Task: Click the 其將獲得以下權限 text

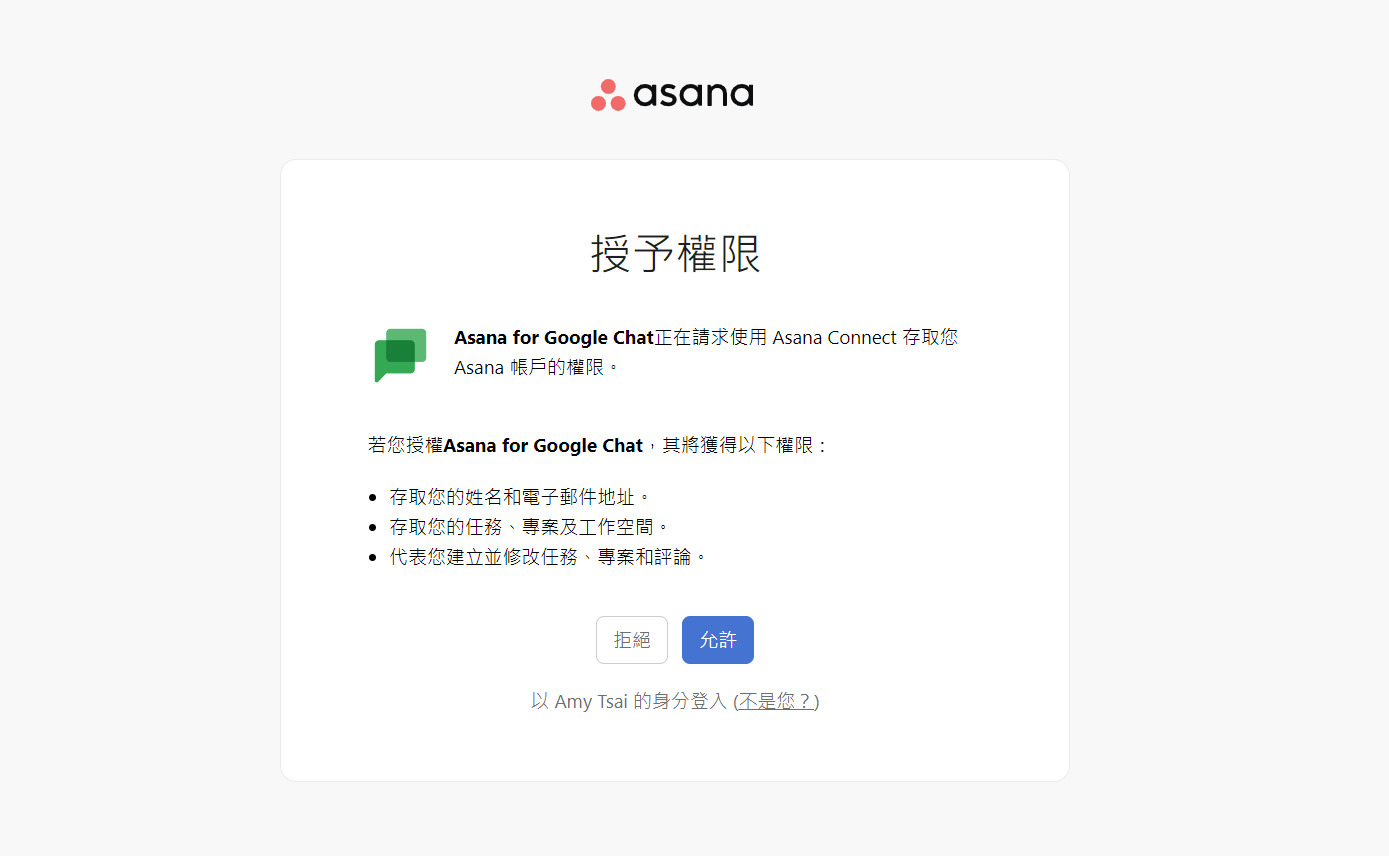Action: (738, 446)
